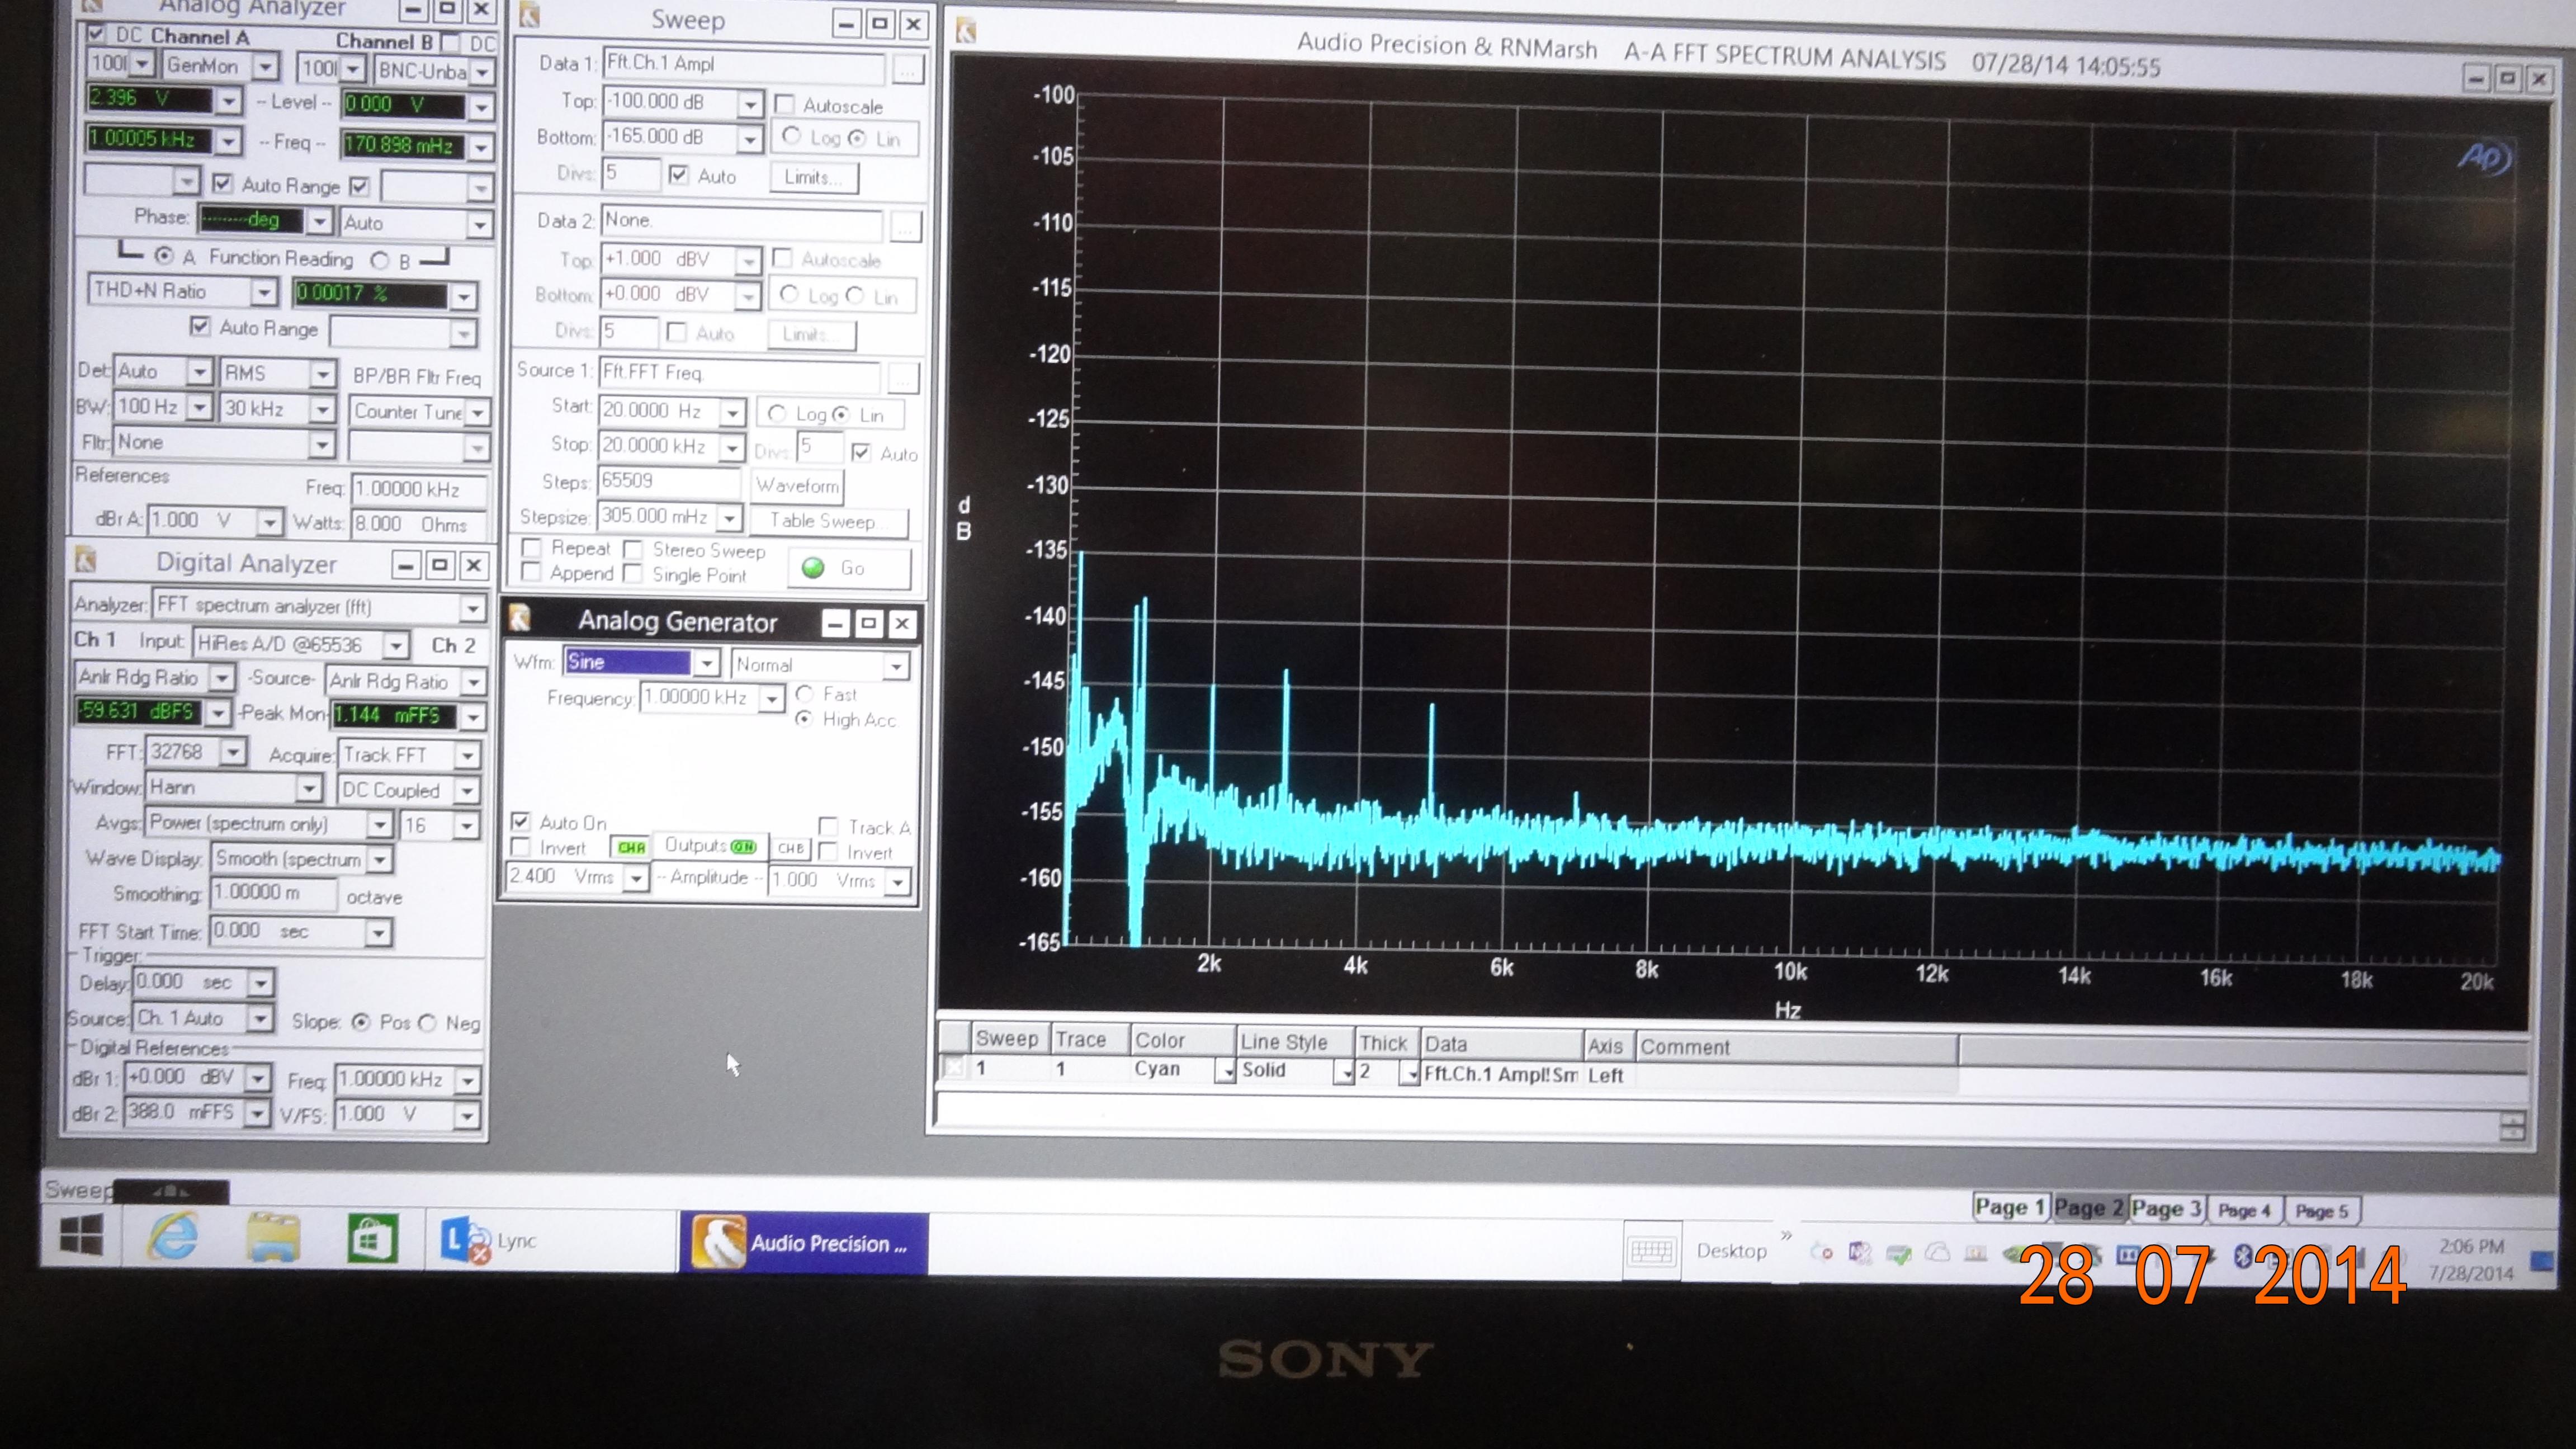Select Function Reading B radio button
The width and height of the screenshot is (2576, 1449).
pos(380,260)
